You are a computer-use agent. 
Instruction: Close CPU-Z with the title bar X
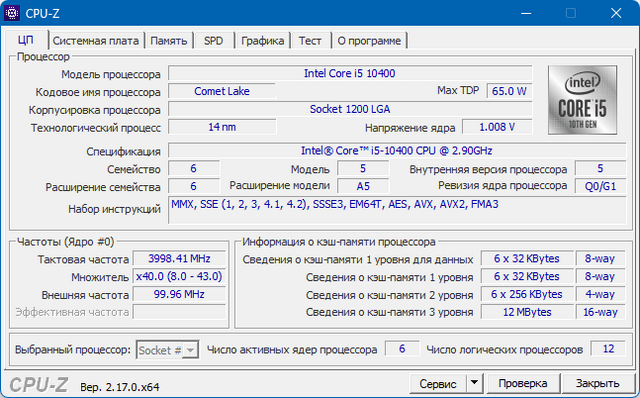click(x=616, y=13)
